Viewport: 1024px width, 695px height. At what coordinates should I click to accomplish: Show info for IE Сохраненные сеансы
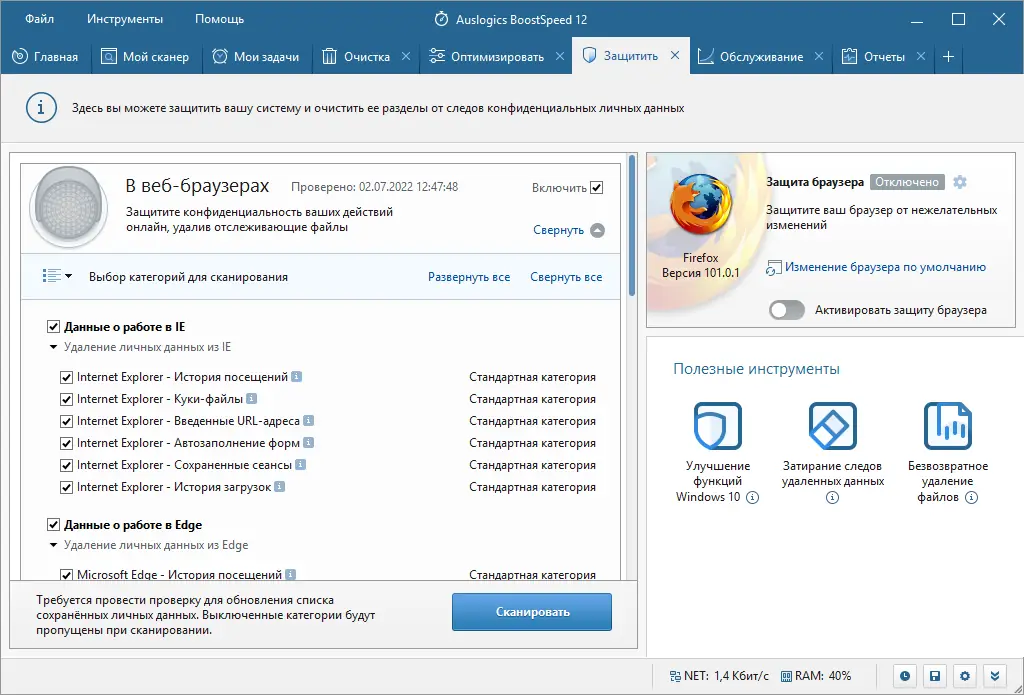coord(300,465)
